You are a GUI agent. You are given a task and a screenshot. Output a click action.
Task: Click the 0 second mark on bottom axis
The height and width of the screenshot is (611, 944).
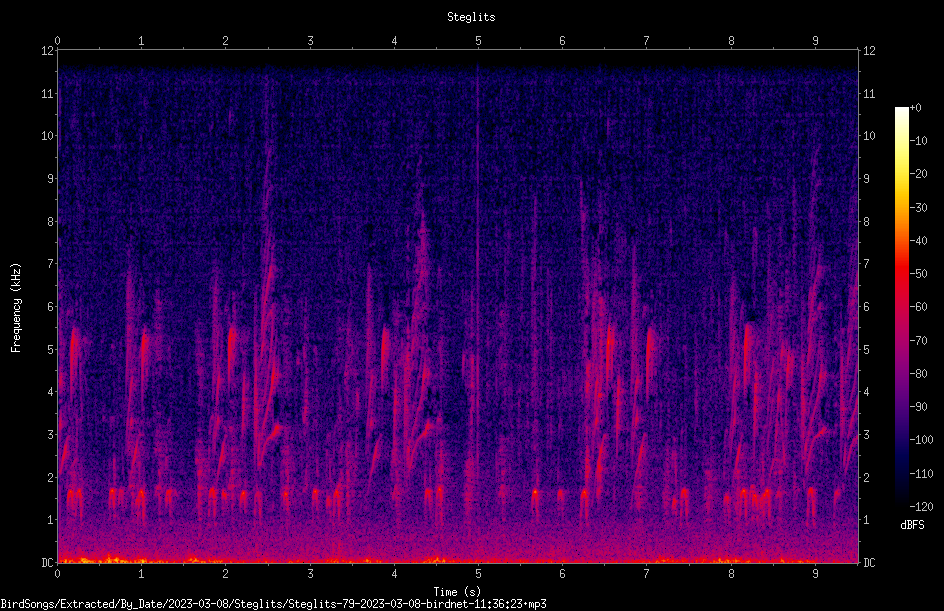[x=57, y=574]
